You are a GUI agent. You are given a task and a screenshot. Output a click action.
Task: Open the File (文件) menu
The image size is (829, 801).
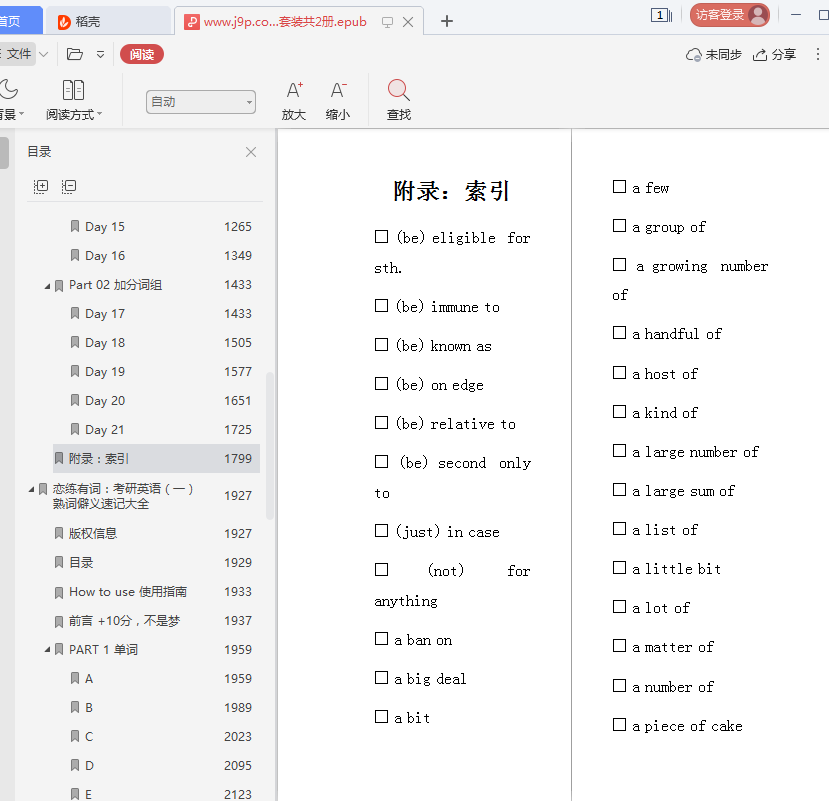click(20, 54)
